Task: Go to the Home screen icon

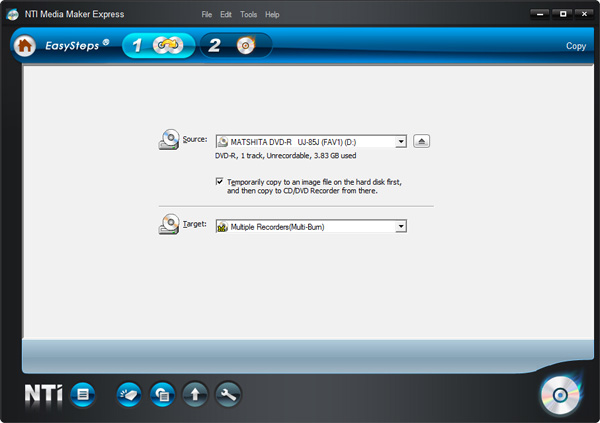Action: click(x=25, y=46)
